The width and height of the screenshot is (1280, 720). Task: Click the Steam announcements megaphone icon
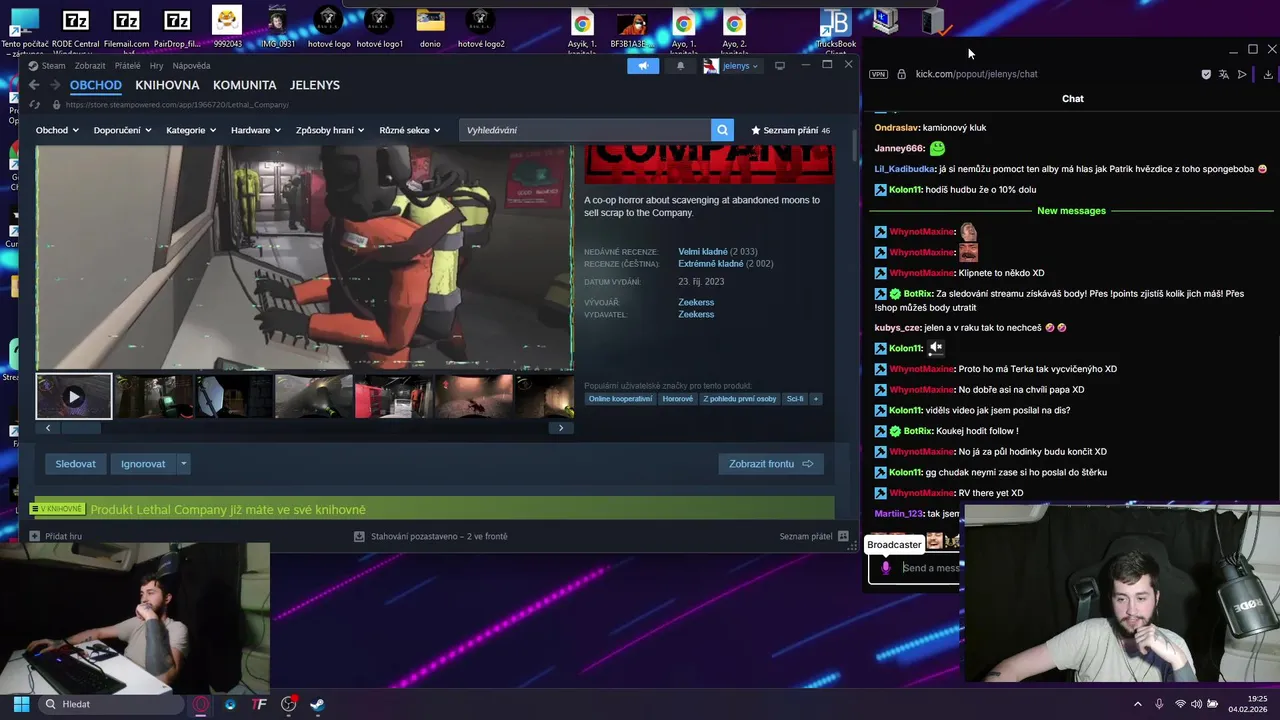pos(643,66)
